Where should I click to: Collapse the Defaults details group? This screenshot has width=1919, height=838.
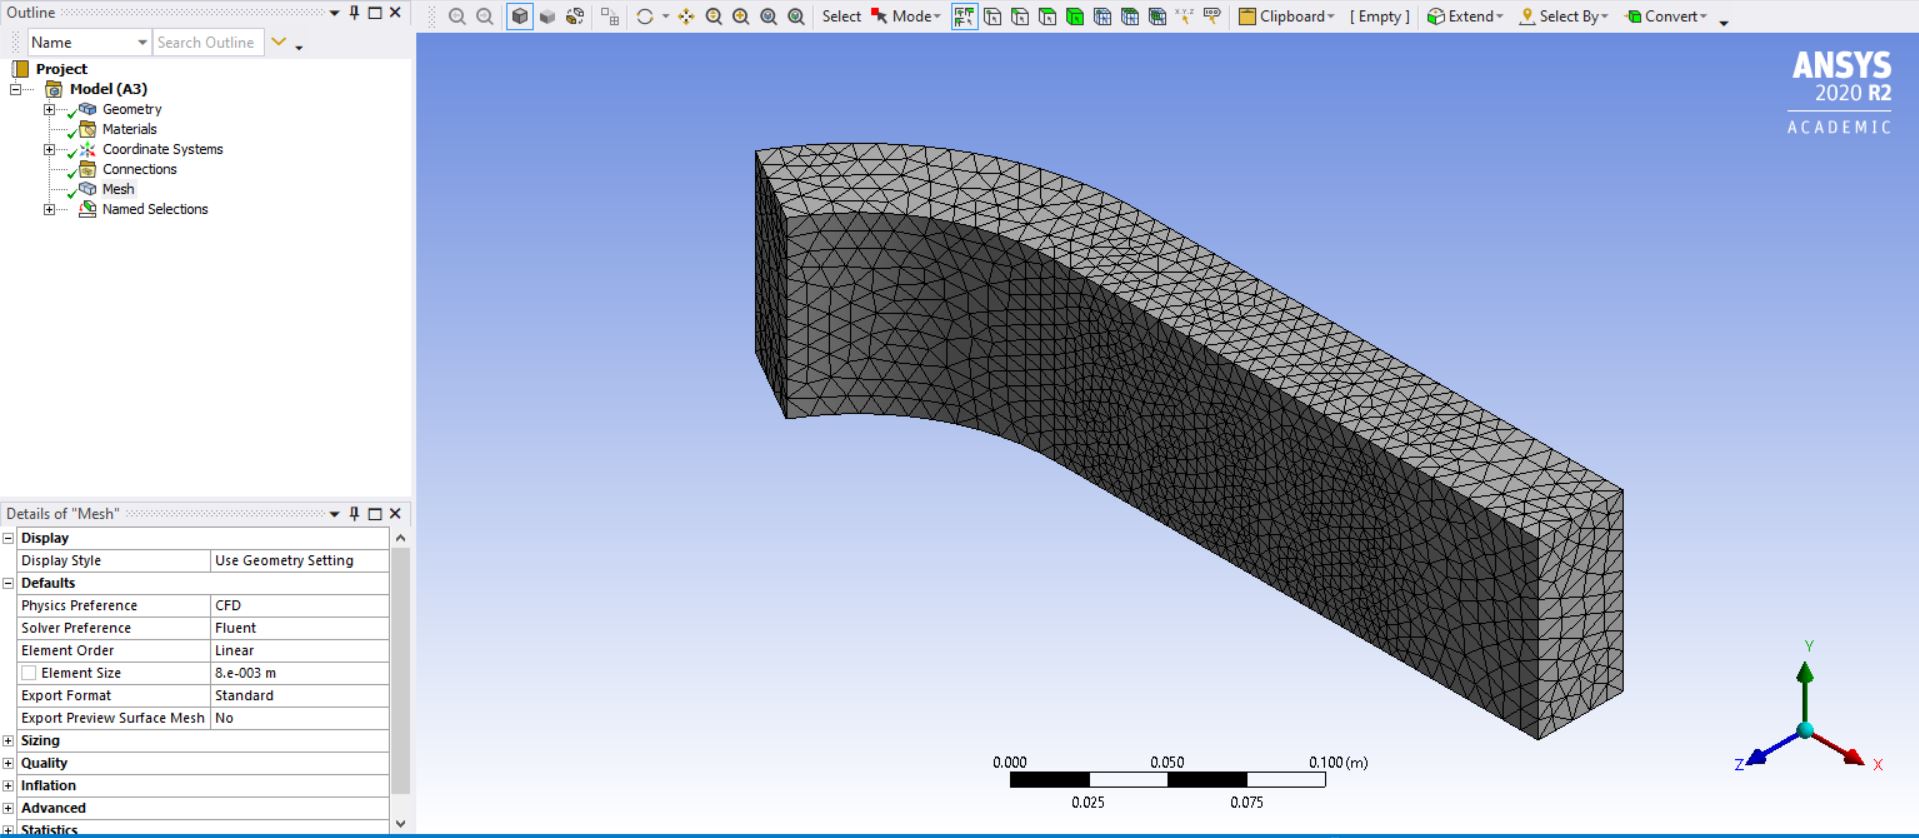pyautogui.click(x=8, y=583)
